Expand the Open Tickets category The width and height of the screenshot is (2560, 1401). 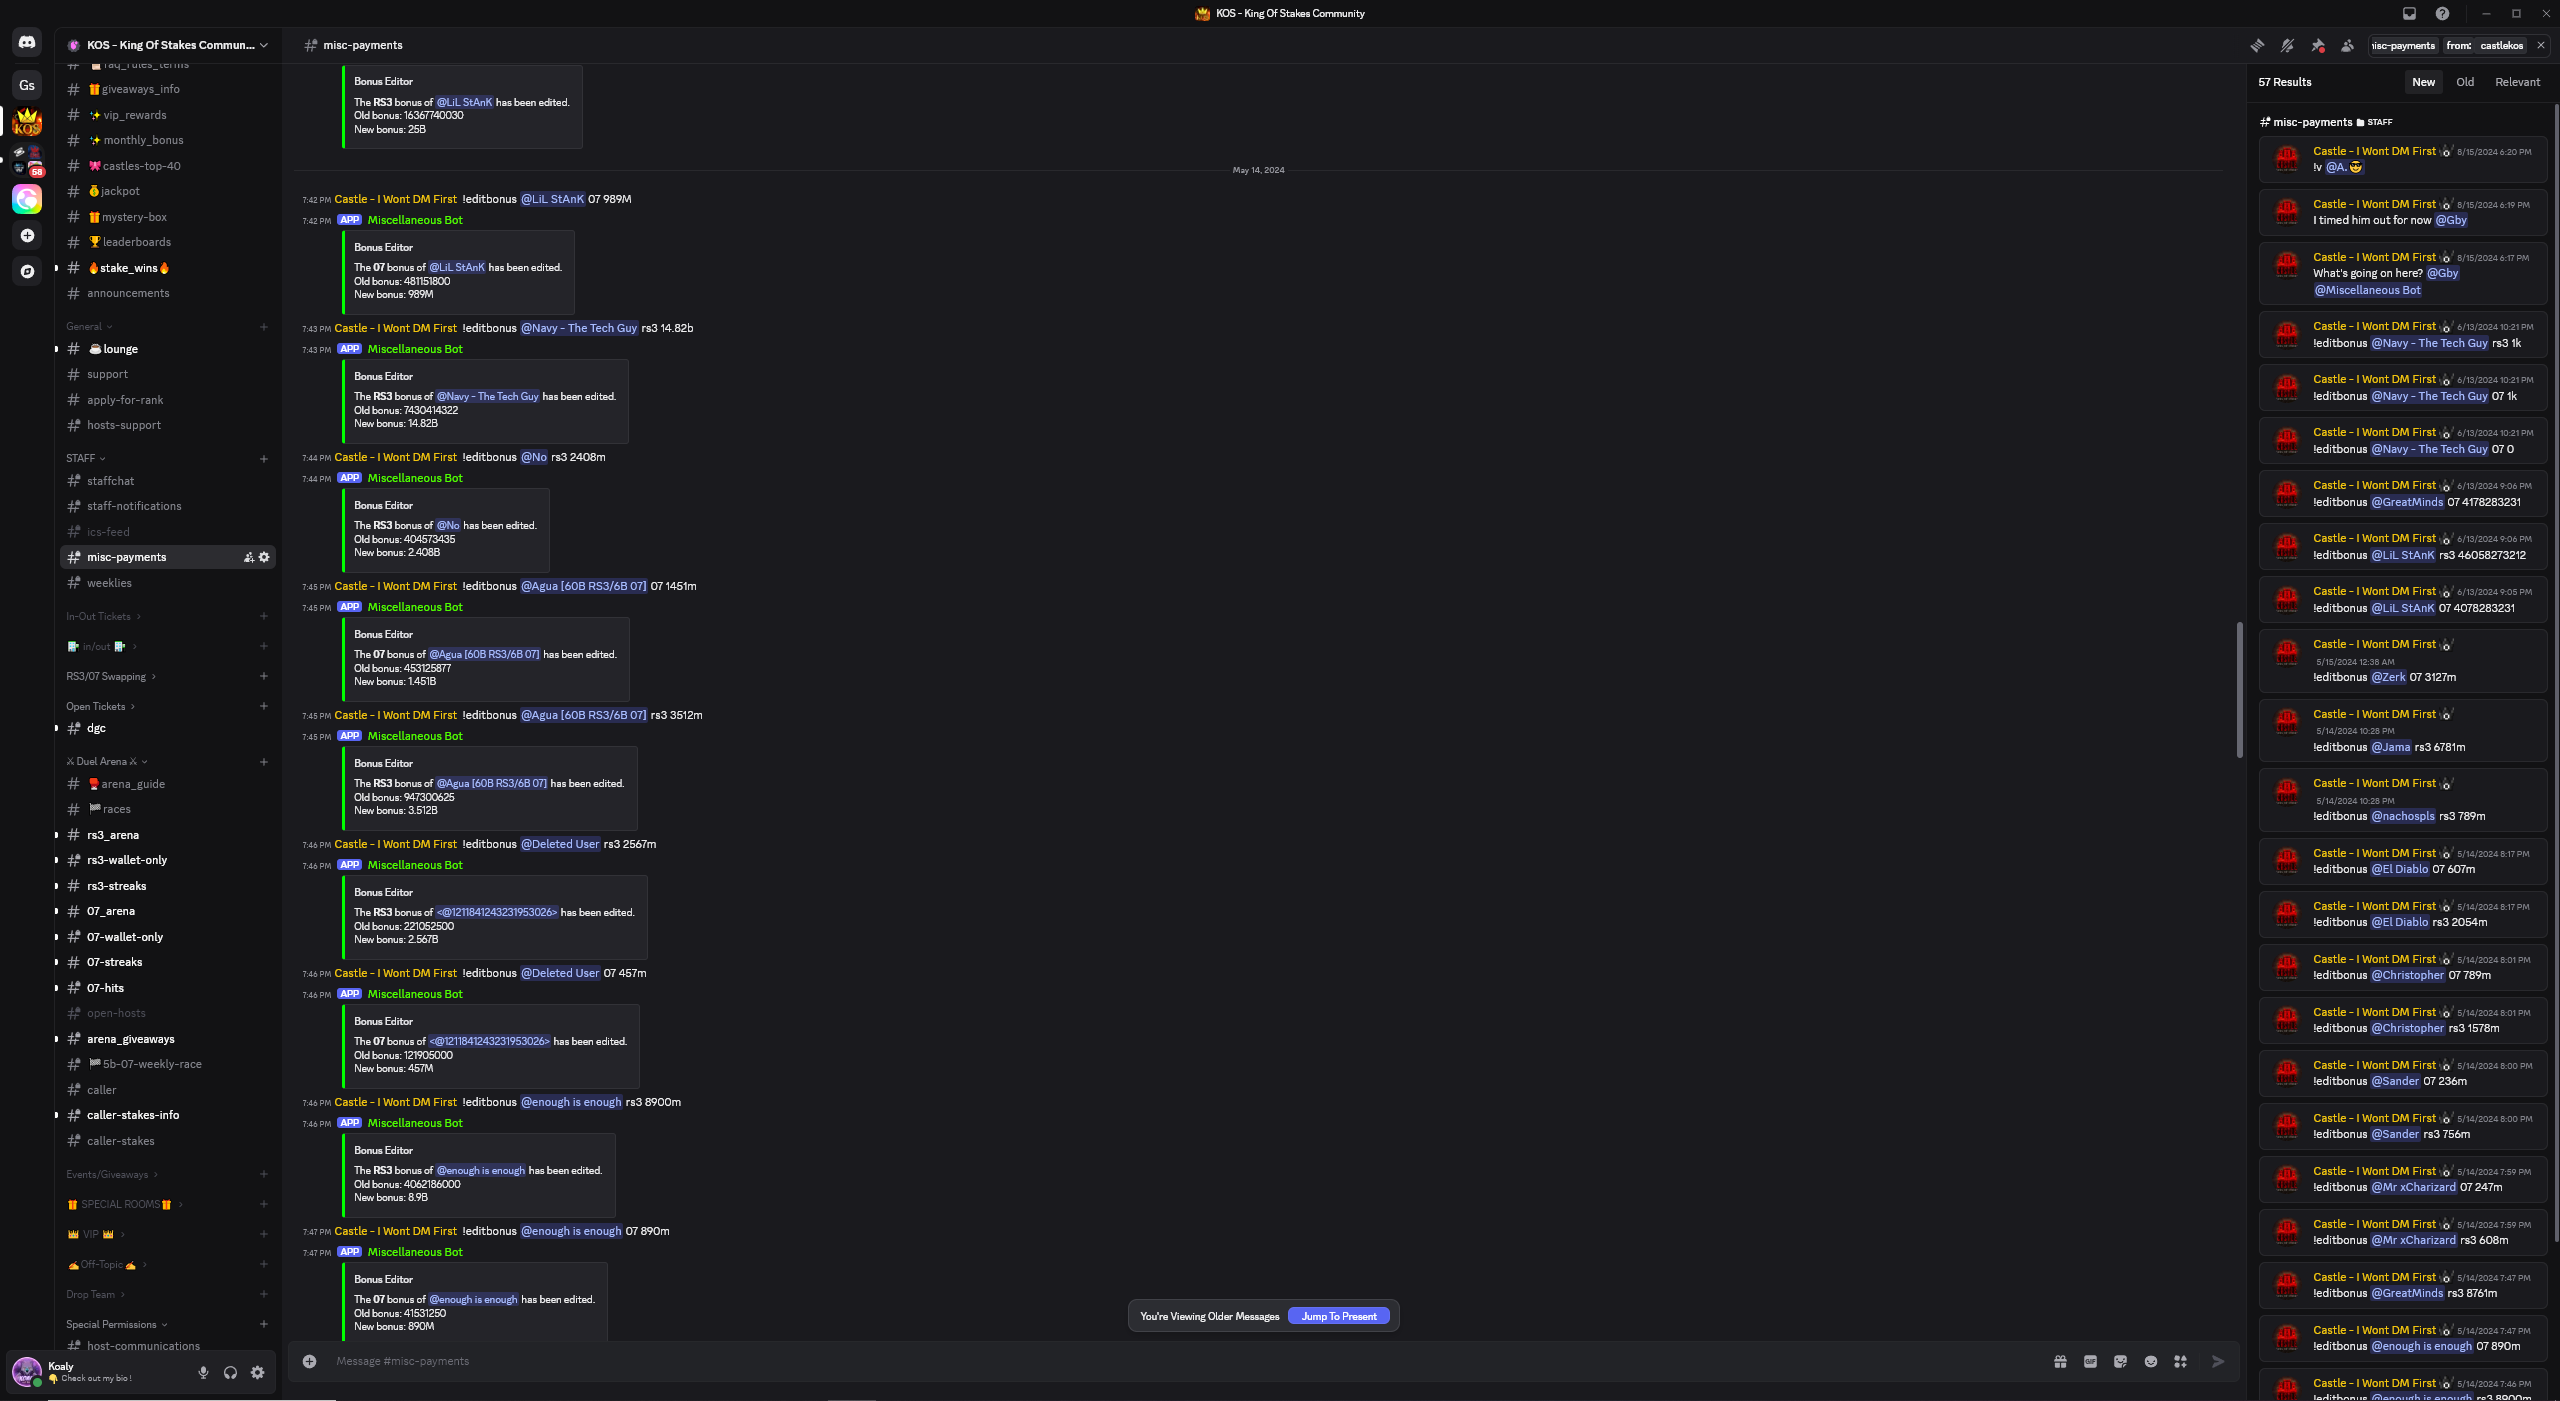100,706
